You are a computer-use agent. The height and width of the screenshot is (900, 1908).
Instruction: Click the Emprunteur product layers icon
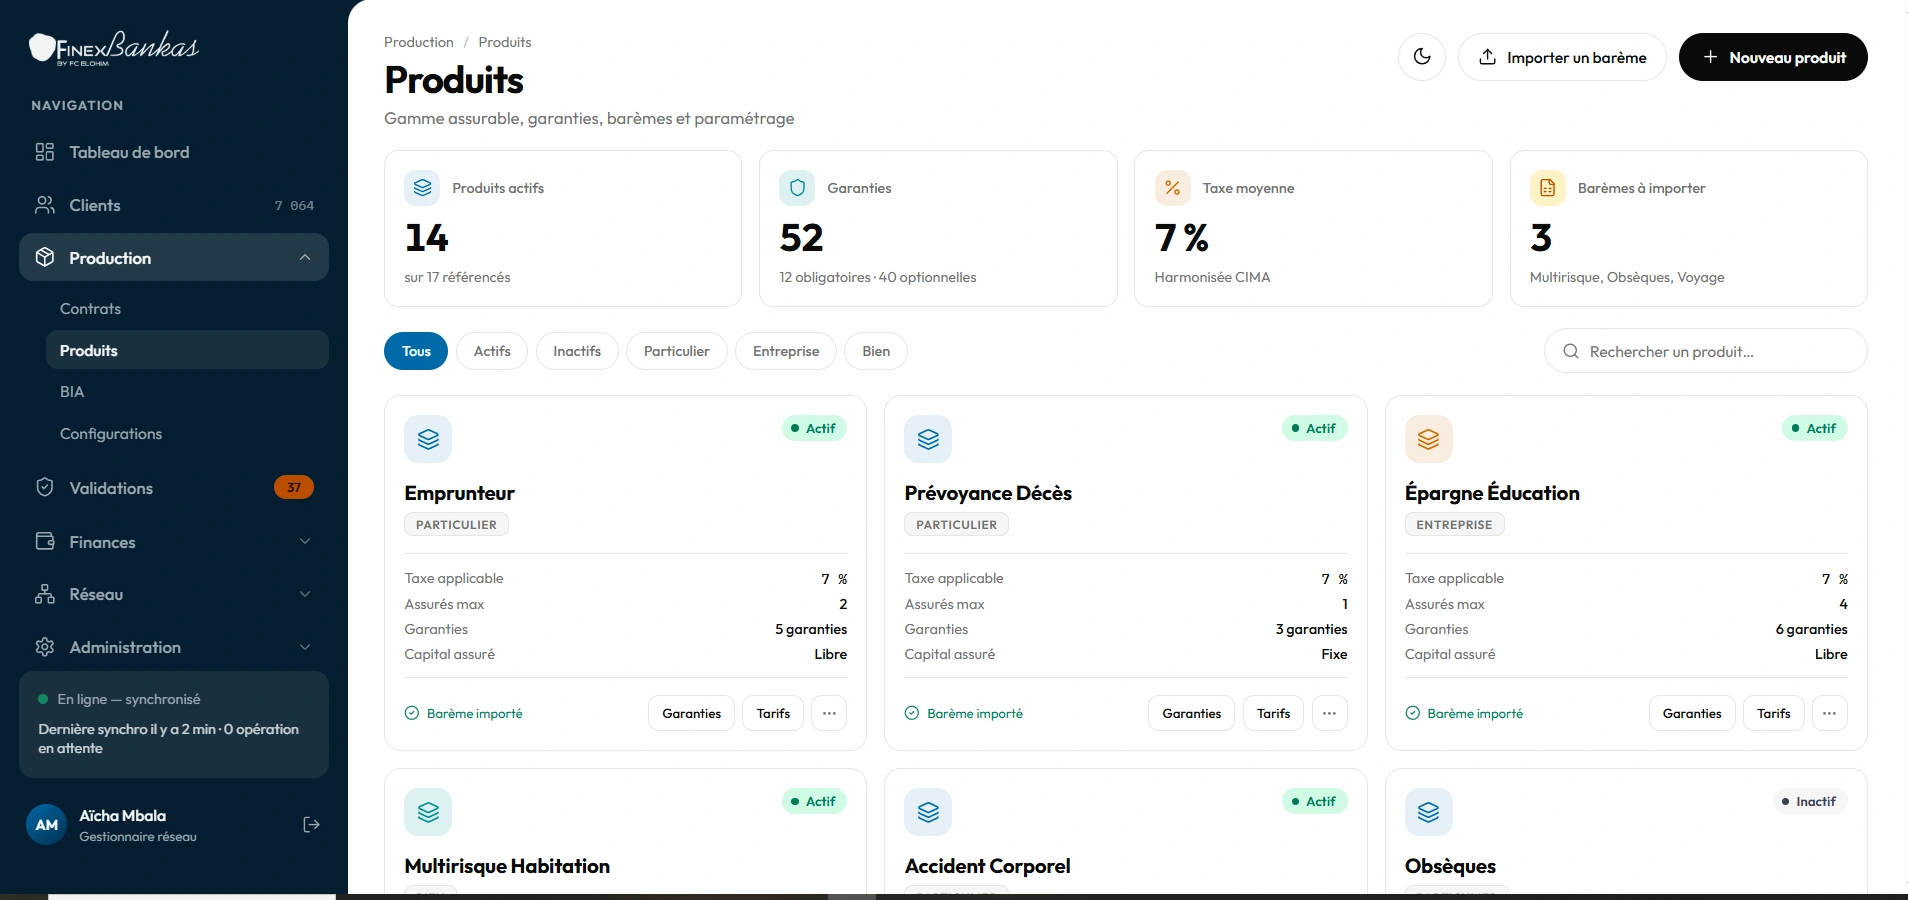pos(428,439)
